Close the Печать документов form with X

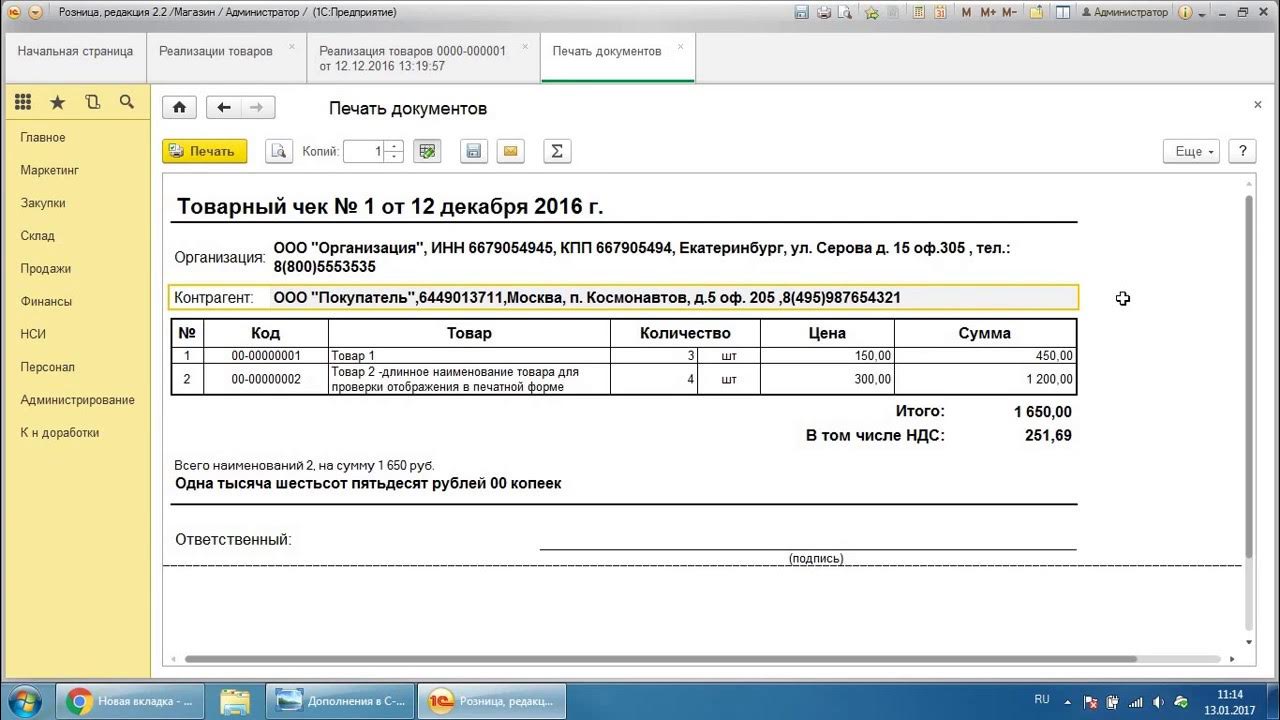pos(1258,104)
